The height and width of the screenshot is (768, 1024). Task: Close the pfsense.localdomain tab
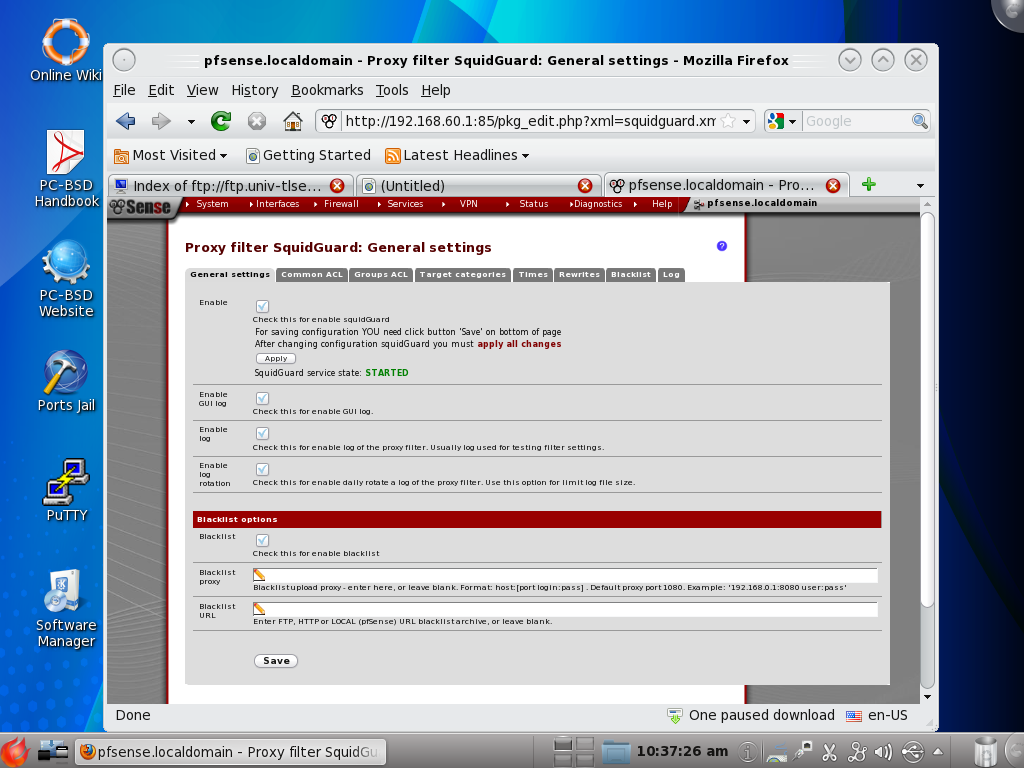[833, 185]
